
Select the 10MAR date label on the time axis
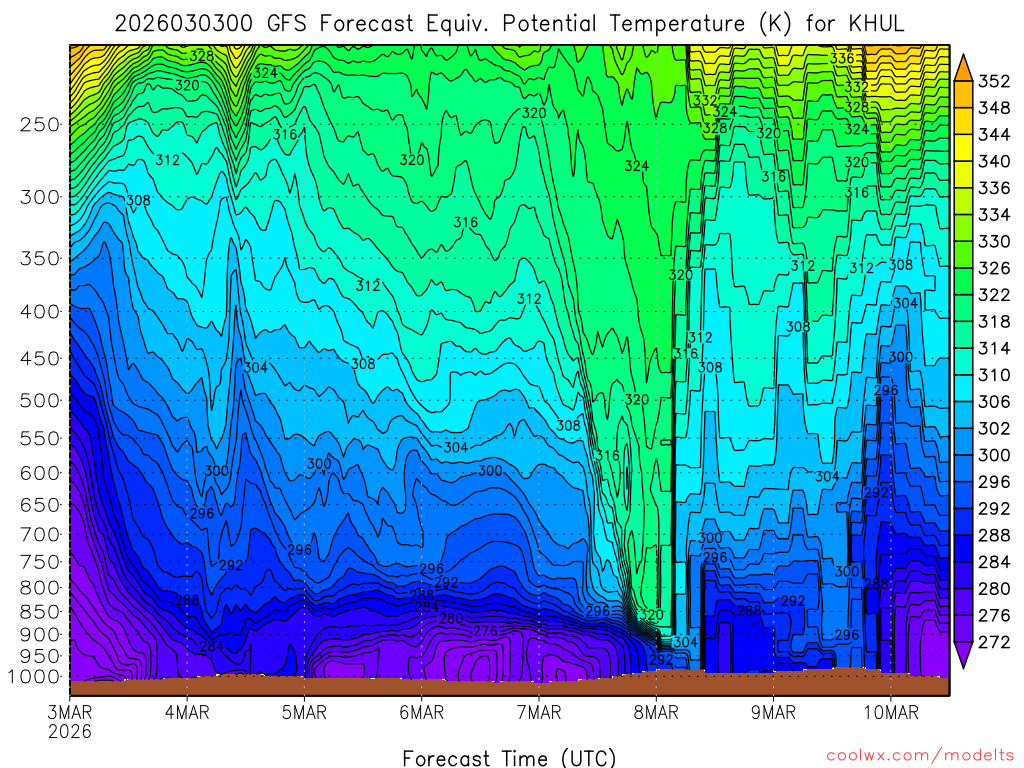tap(891, 712)
